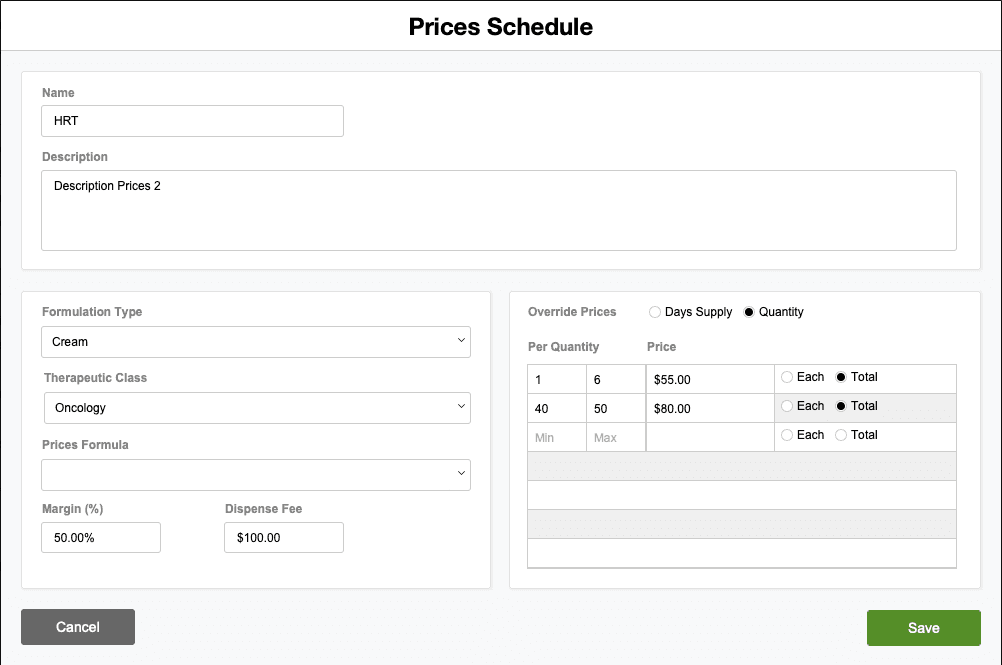This screenshot has width=1002, height=665.
Task: Select the Quantity override option
Action: pyautogui.click(x=749, y=312)
